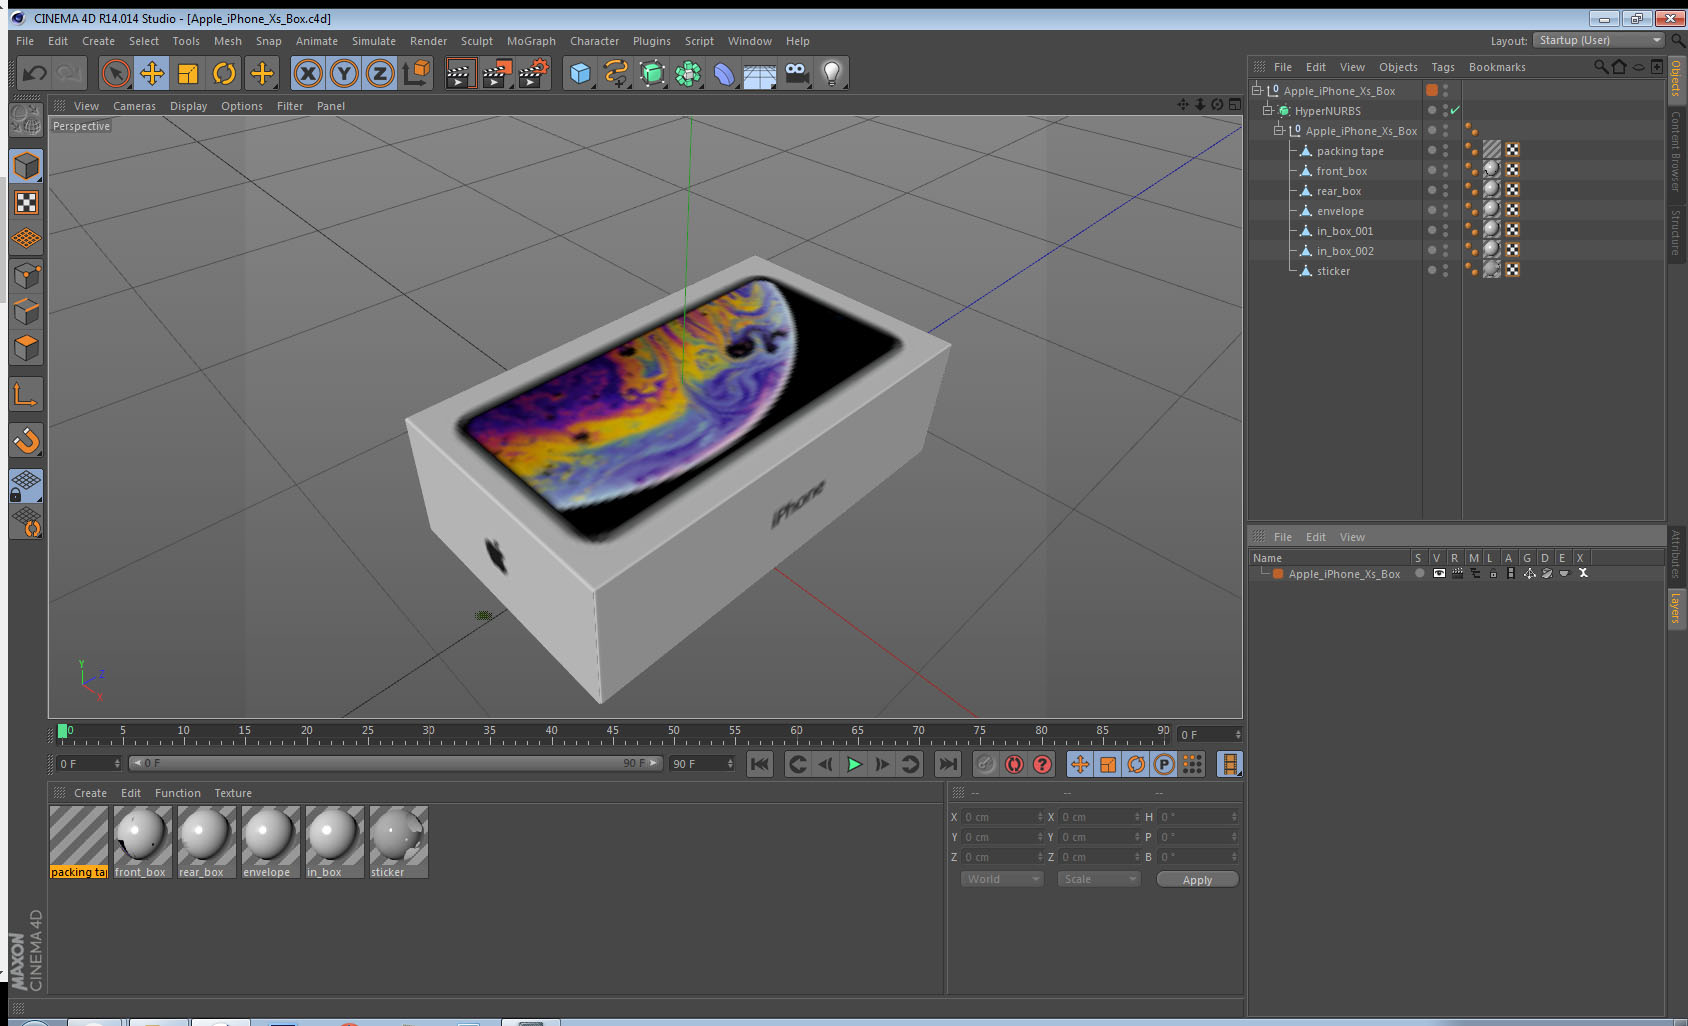Click the Apply coordinates button
The height and width of the screenshot is (1026, 1688).
[x=1197, y=879]
